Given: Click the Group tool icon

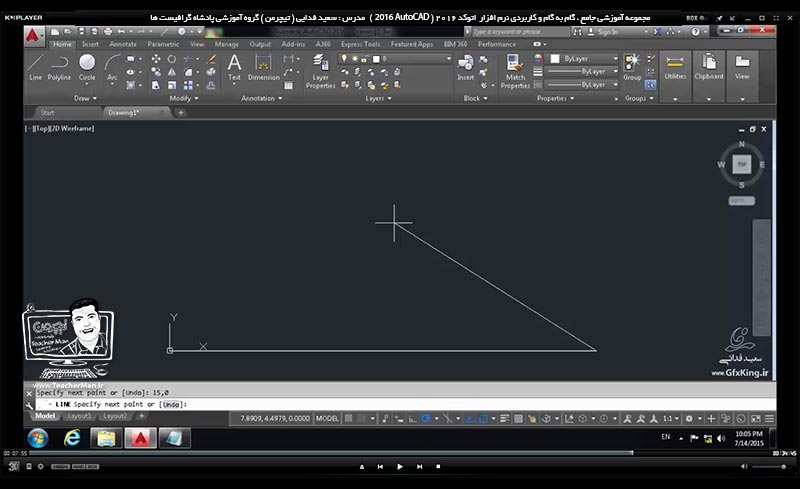Looking at the screenshot, I should pyautogui.click(x=632, y=67).
